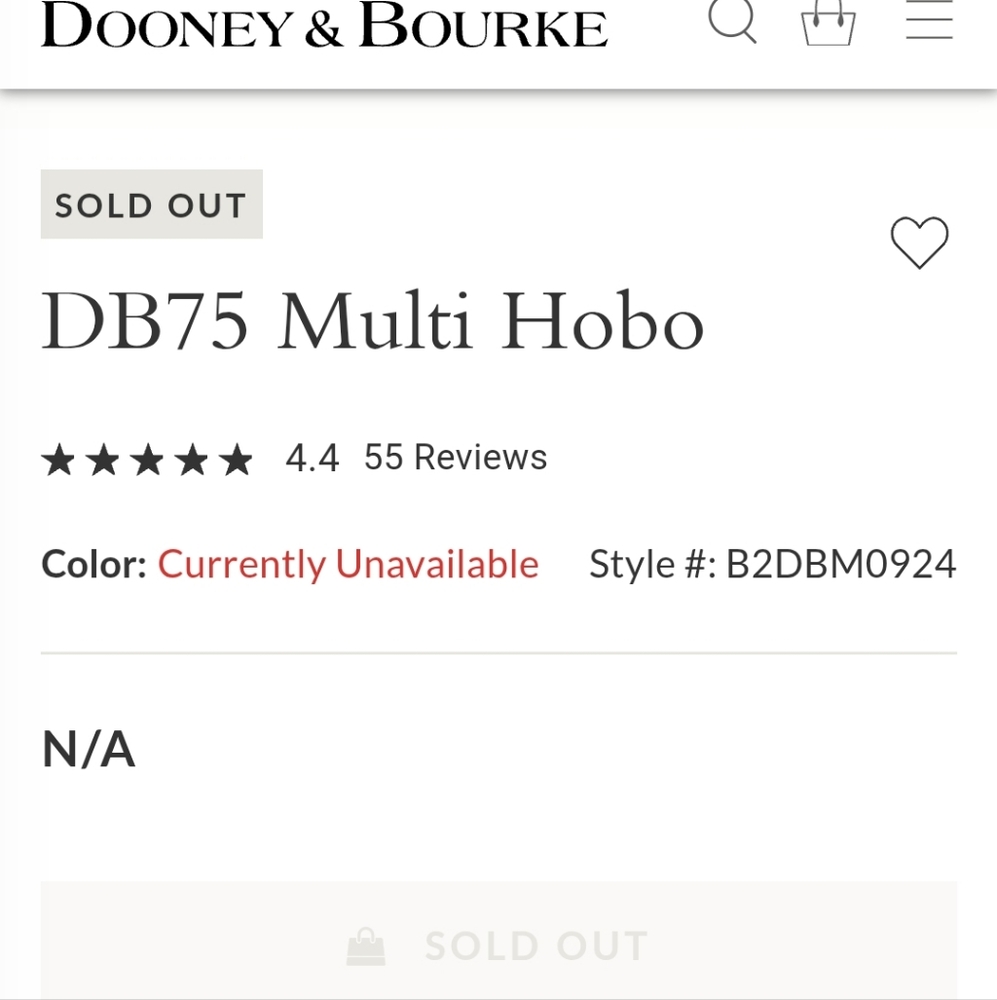The width and height of the screenshot is (997, 1000).
Task: Click the N/A price text
Action: pos(88,748)
